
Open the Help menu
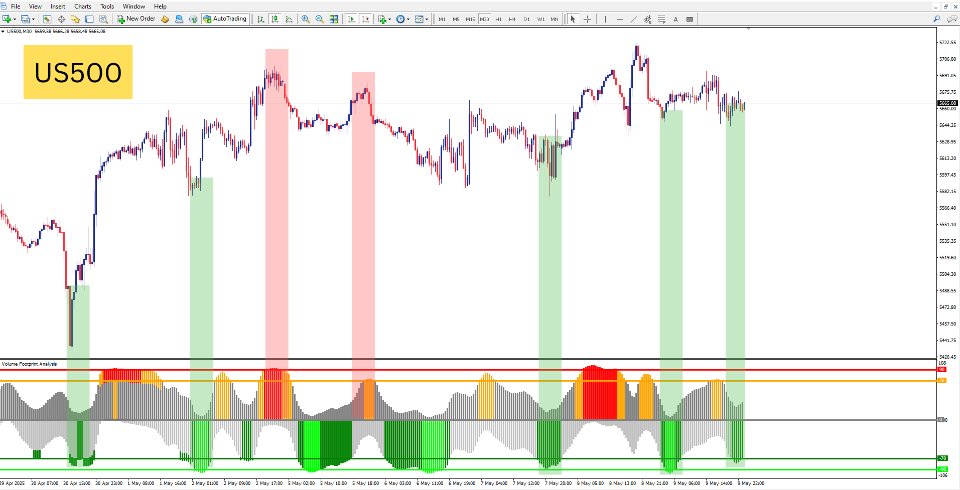pyautogui.click(x=160, y=6)
